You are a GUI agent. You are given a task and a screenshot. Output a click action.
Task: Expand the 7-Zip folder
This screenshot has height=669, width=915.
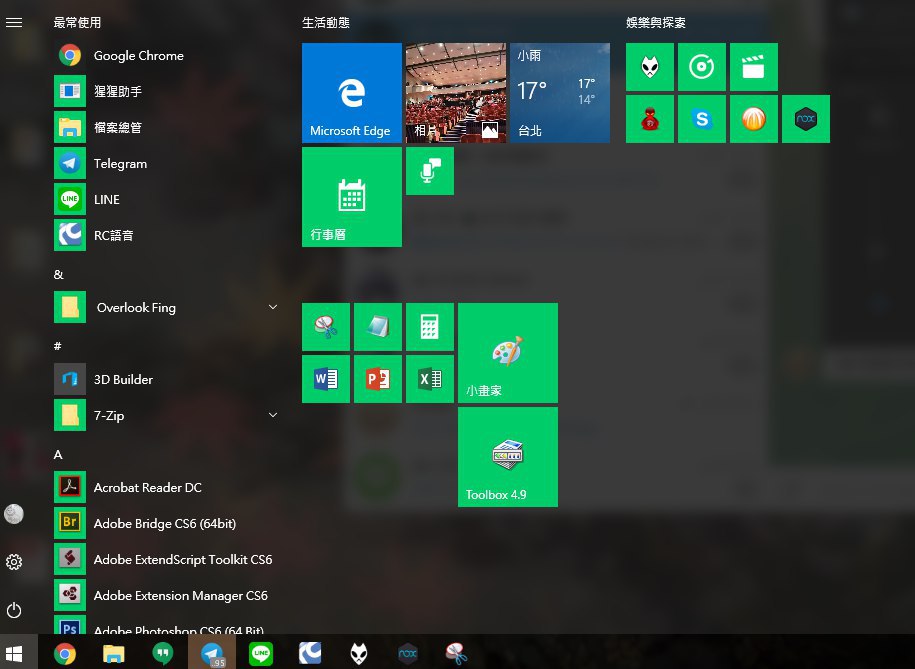(168, 415)
